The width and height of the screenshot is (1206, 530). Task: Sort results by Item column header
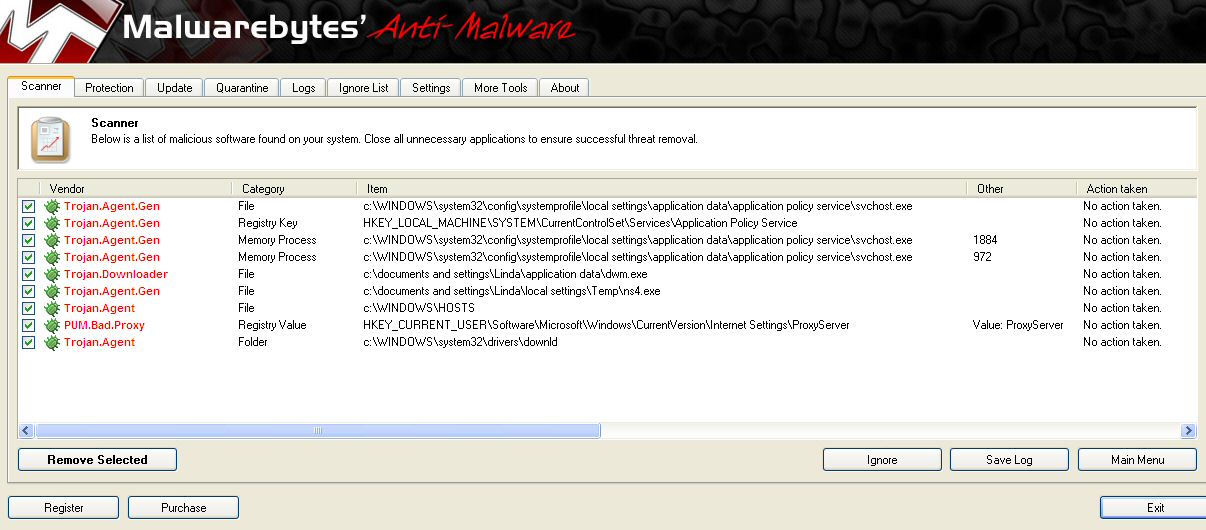[661, 188]
